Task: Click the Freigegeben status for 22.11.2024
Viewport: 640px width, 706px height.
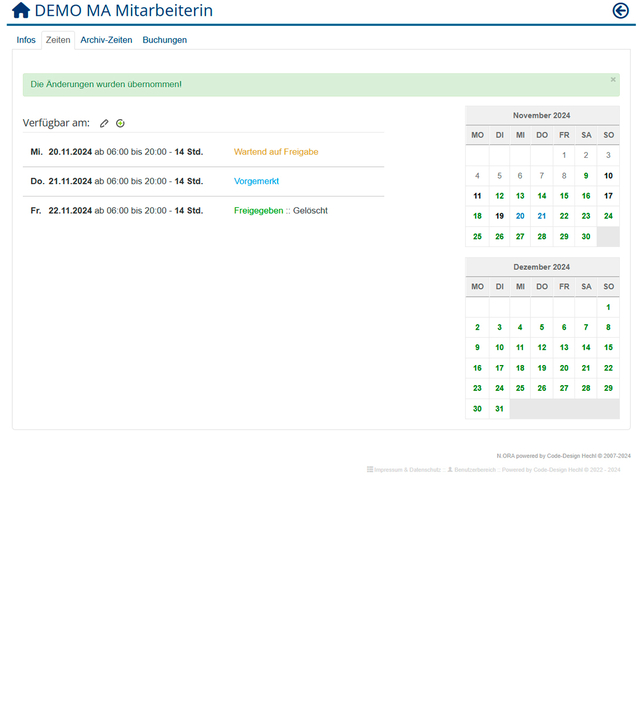Action: [258, 211]
